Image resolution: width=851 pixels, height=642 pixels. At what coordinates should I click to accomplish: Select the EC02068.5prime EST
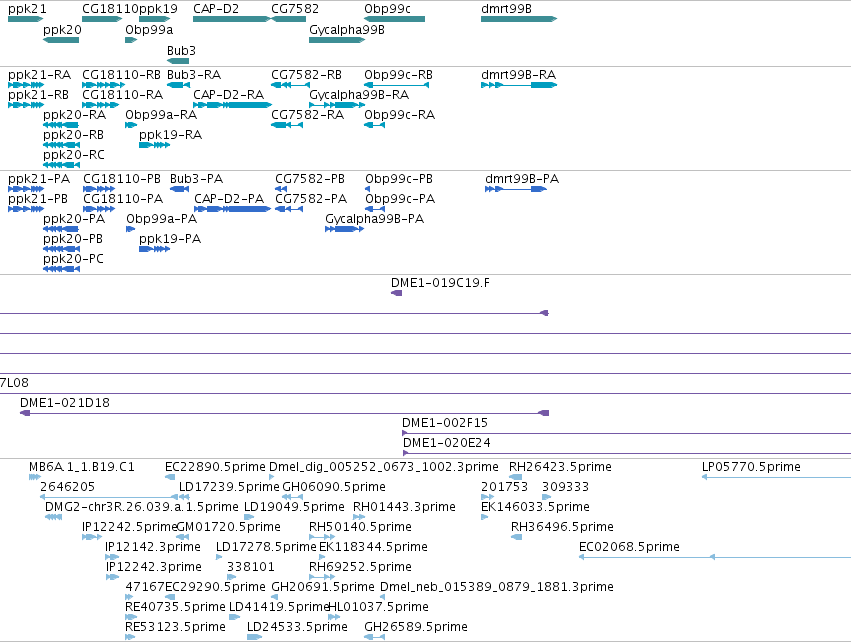coord(715,557)
